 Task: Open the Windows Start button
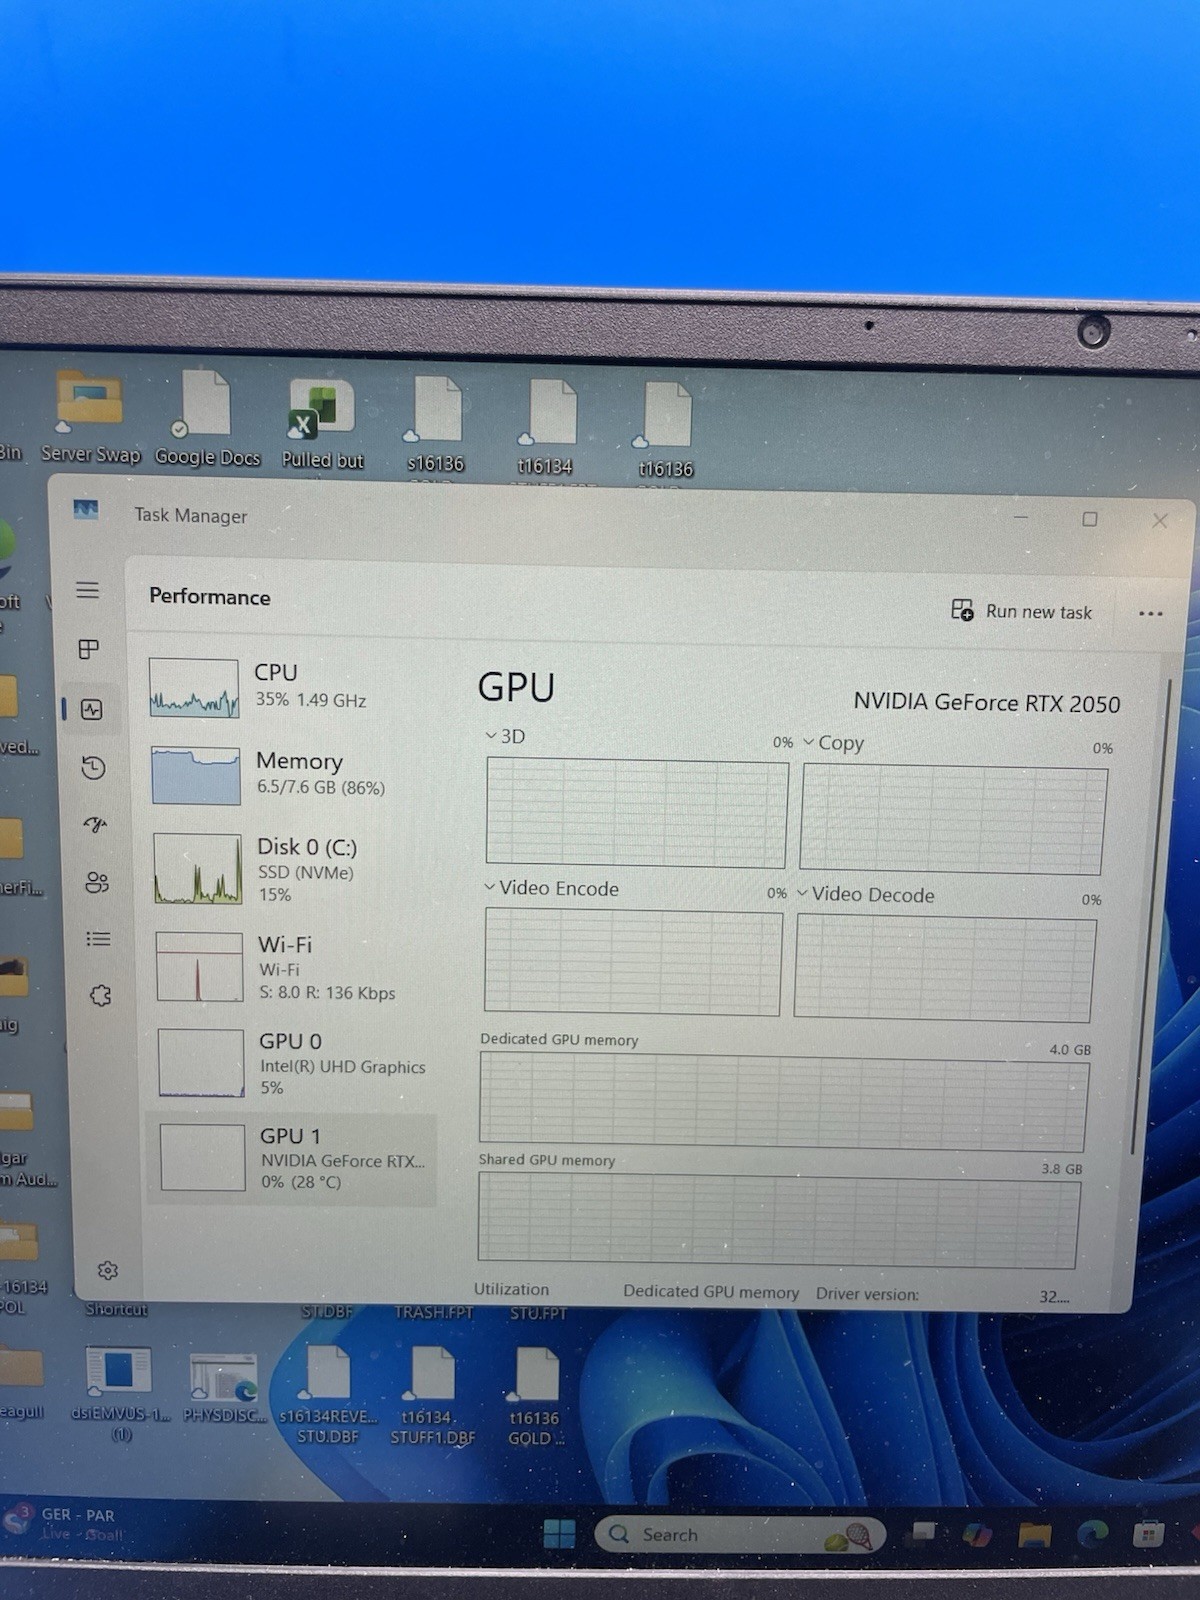coord(559,1533)
